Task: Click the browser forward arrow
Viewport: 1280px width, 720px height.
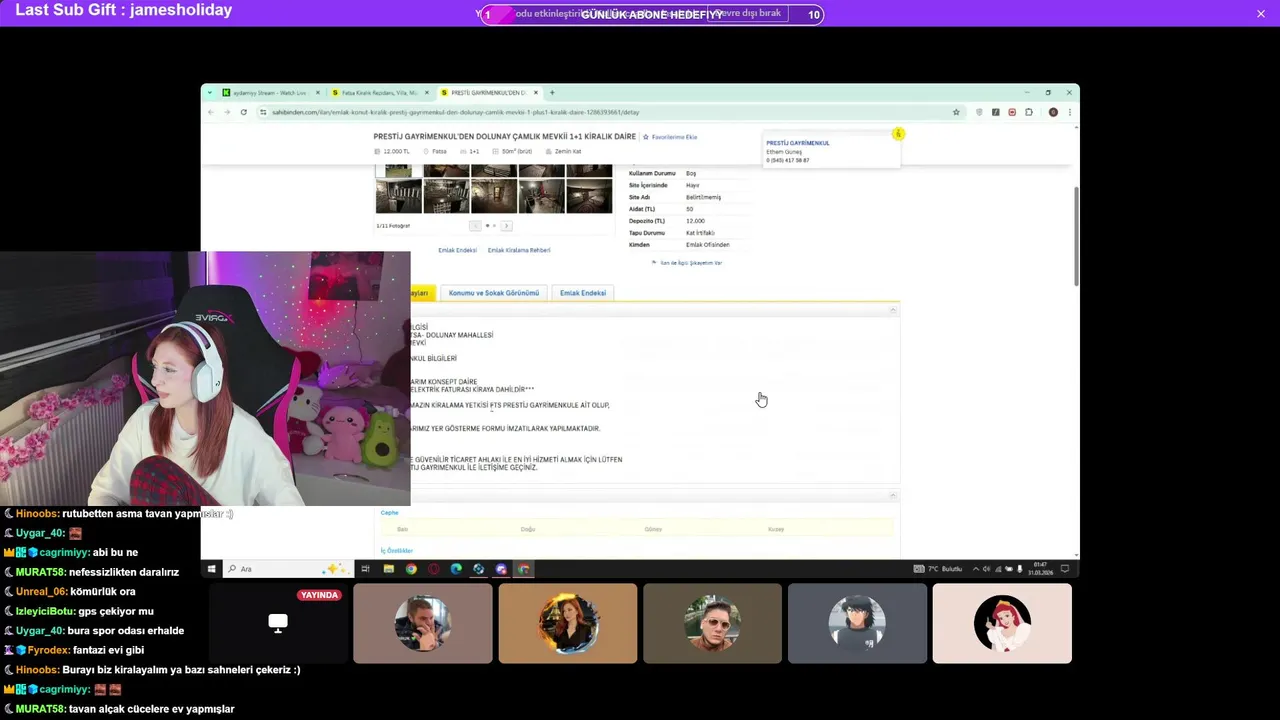Action: coord(226,112)
